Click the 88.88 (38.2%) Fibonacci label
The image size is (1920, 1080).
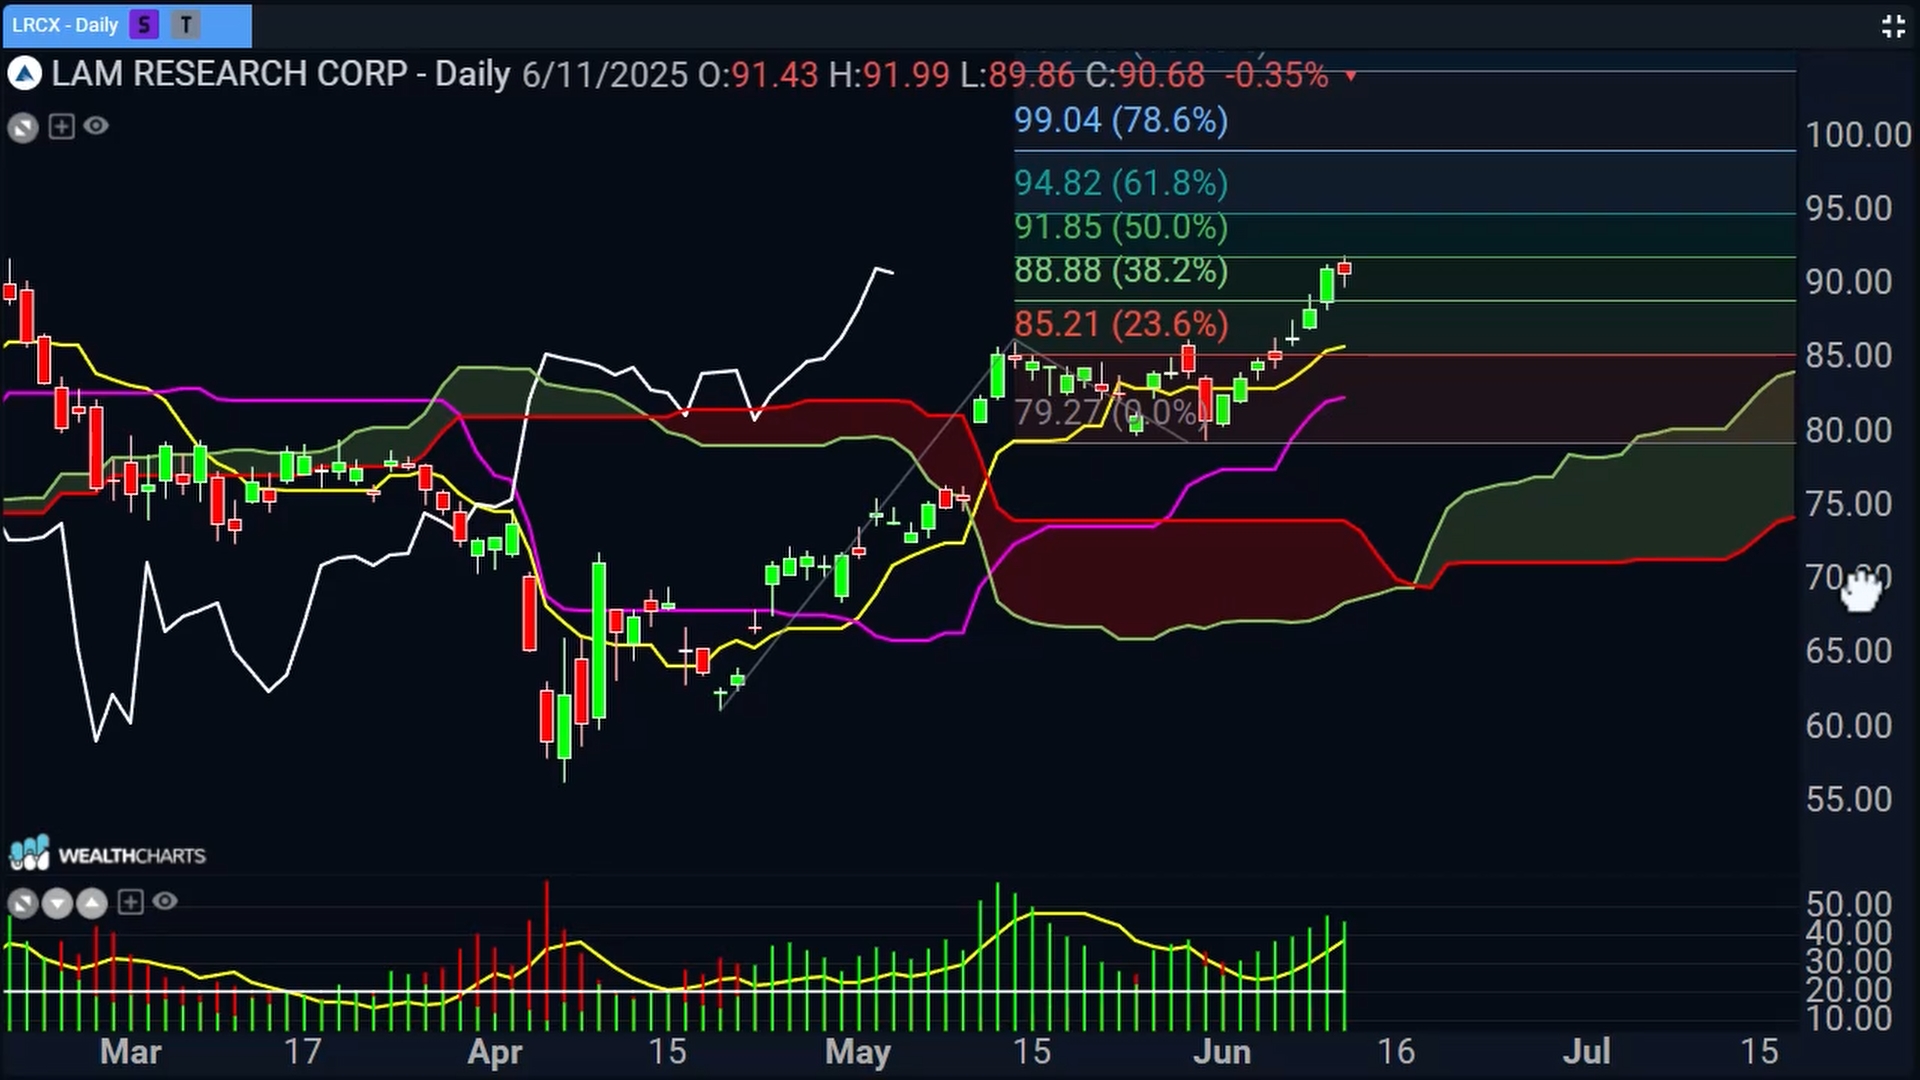tap(1121, 271)
